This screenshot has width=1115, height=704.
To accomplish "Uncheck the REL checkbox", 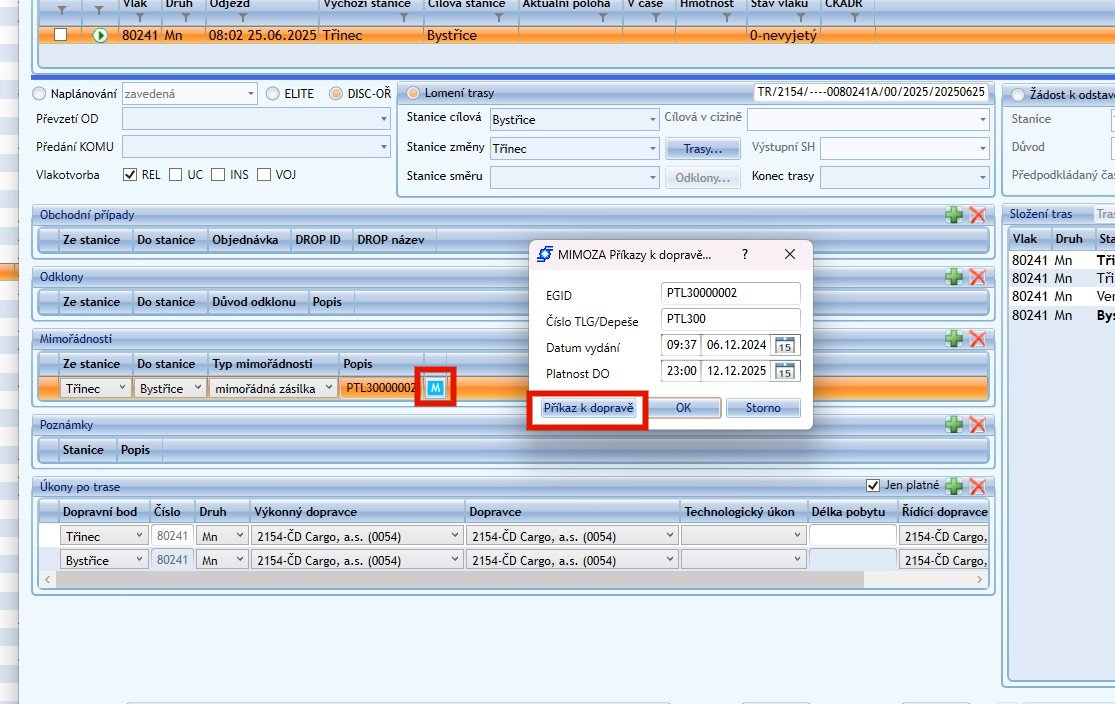I will click(129, 175).
